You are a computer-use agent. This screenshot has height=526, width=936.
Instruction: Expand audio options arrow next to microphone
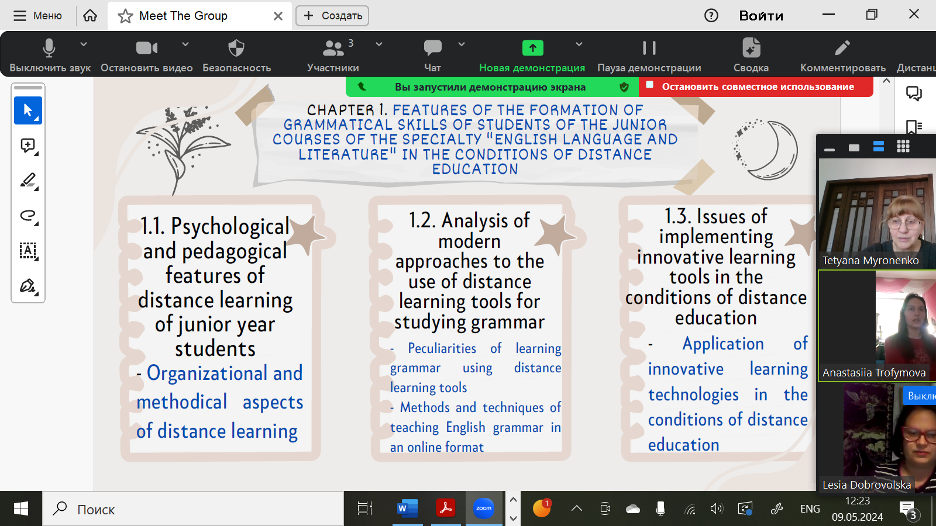pyautogui.click(x=84, y=44)
